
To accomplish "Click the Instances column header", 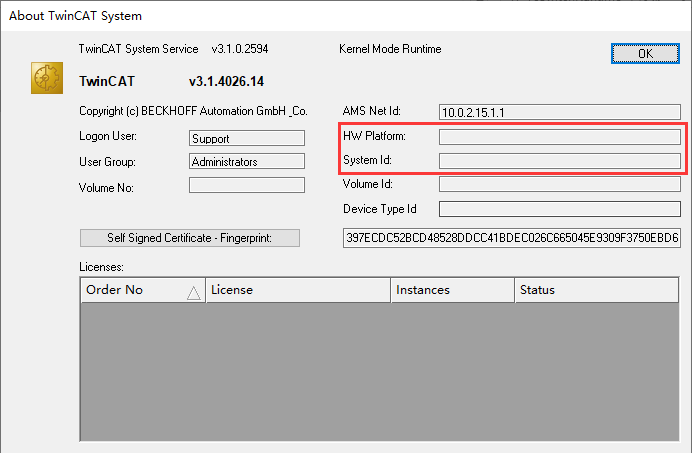I will coord(453,290).
